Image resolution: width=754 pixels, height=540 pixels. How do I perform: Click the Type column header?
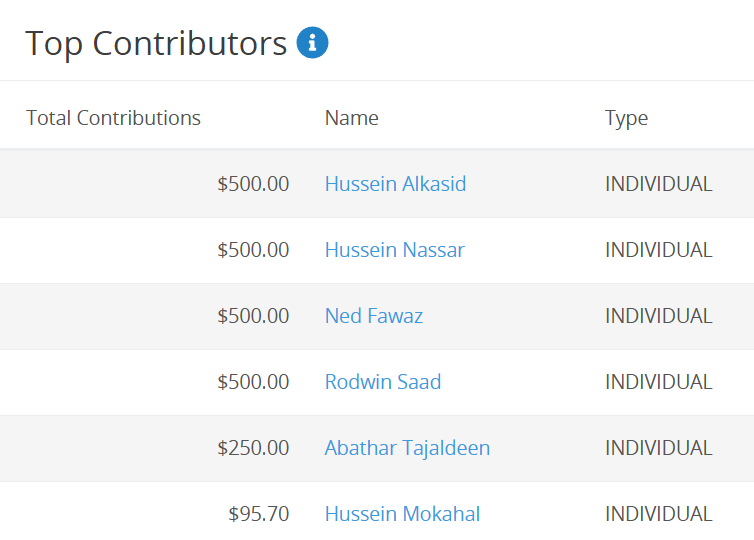click(626, 119)
